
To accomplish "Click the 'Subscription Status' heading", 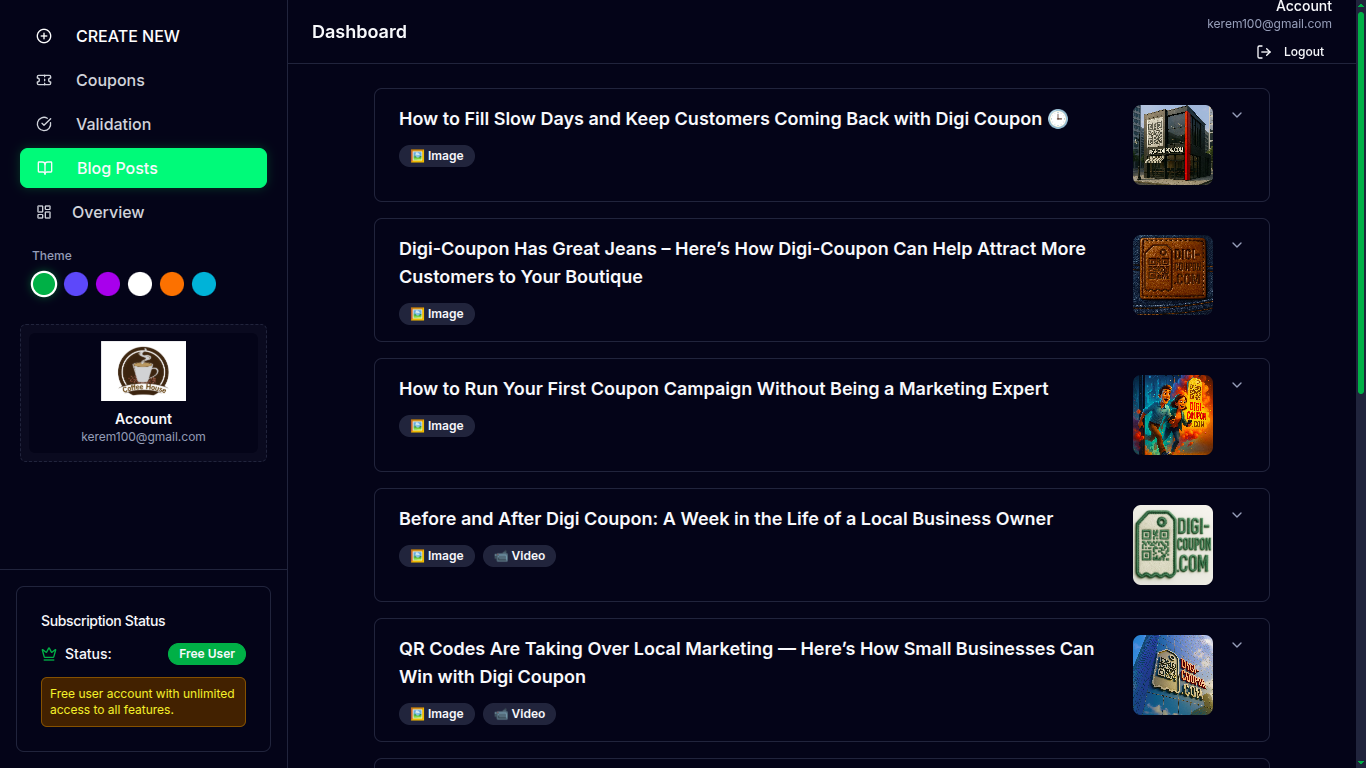I will pyautogui.click(x=103, y=621).
